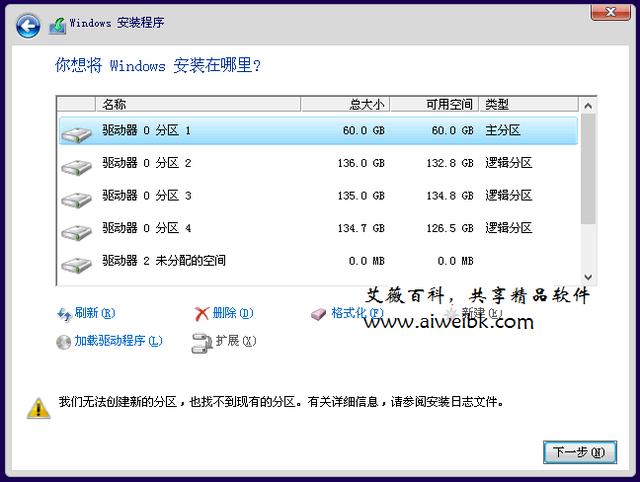Click the blue back arrow button

point(28,26)
